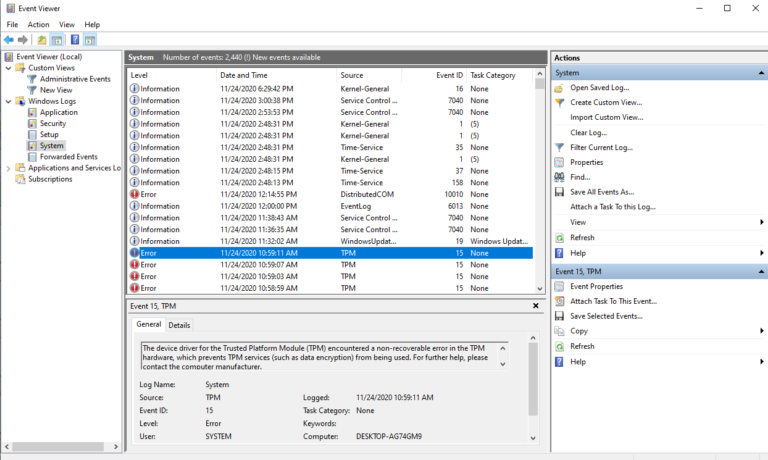Screen dimensions: 768x460
Task: Switch to the Details tab
Action: pyautogui.click(x=179, y=325)
